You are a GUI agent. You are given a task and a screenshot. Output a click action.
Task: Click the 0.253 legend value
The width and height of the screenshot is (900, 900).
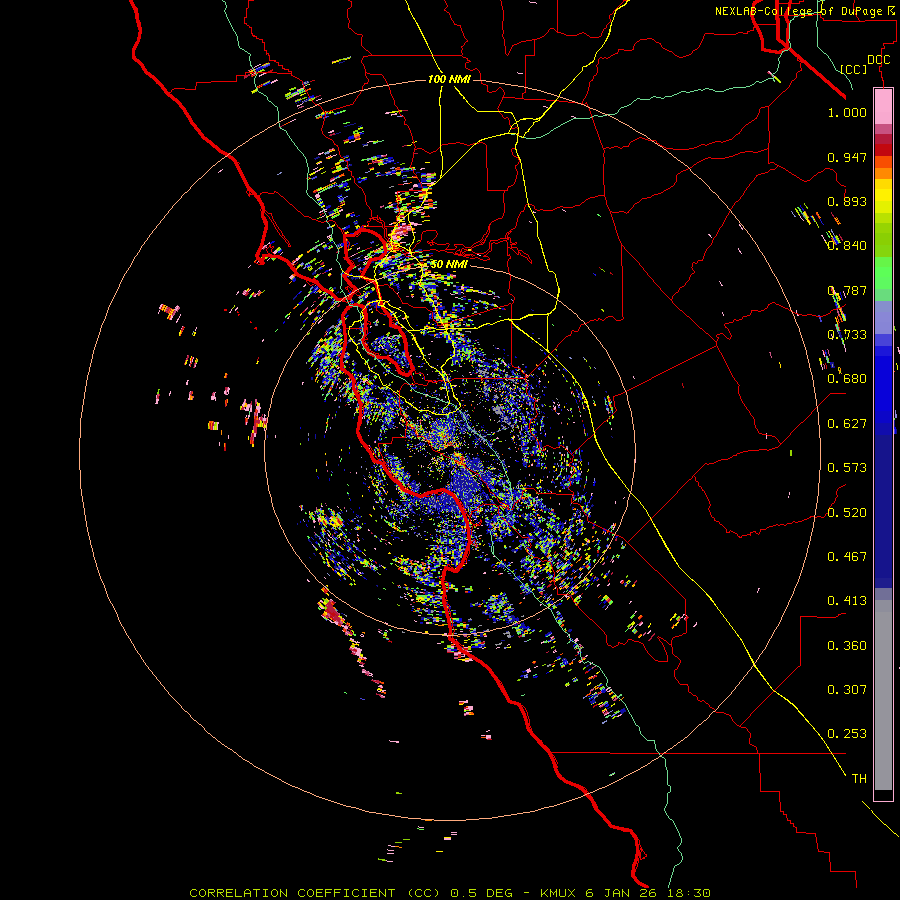847,734
